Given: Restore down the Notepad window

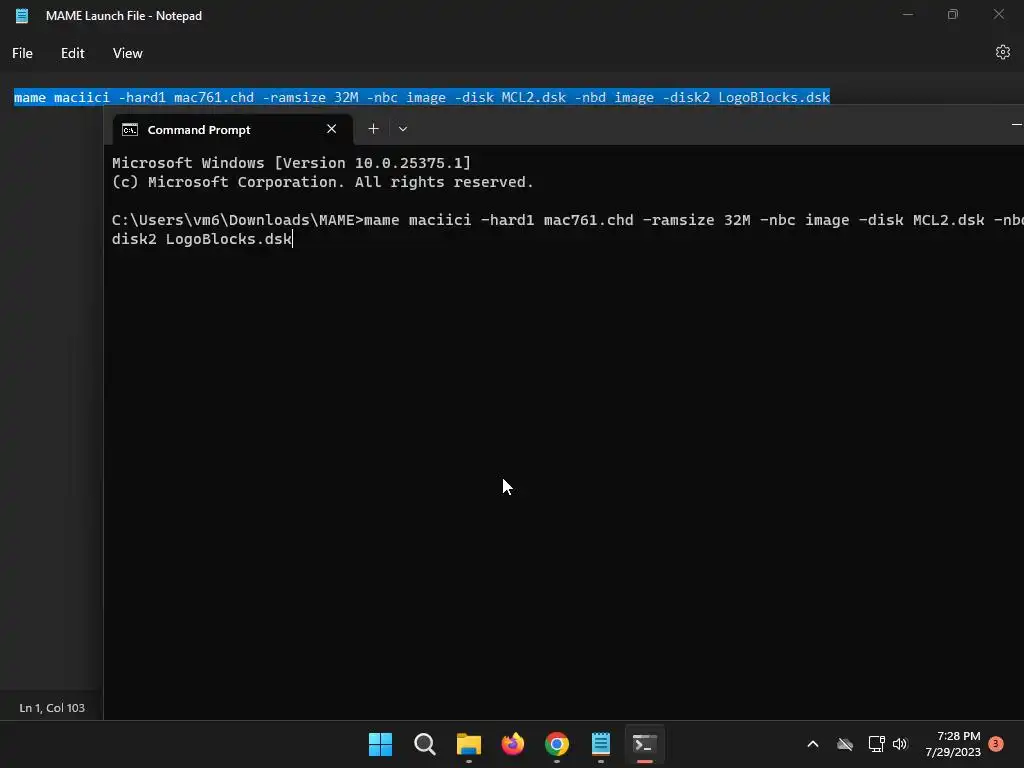Looking at the screenshot, I should click(x=953, y=14).
